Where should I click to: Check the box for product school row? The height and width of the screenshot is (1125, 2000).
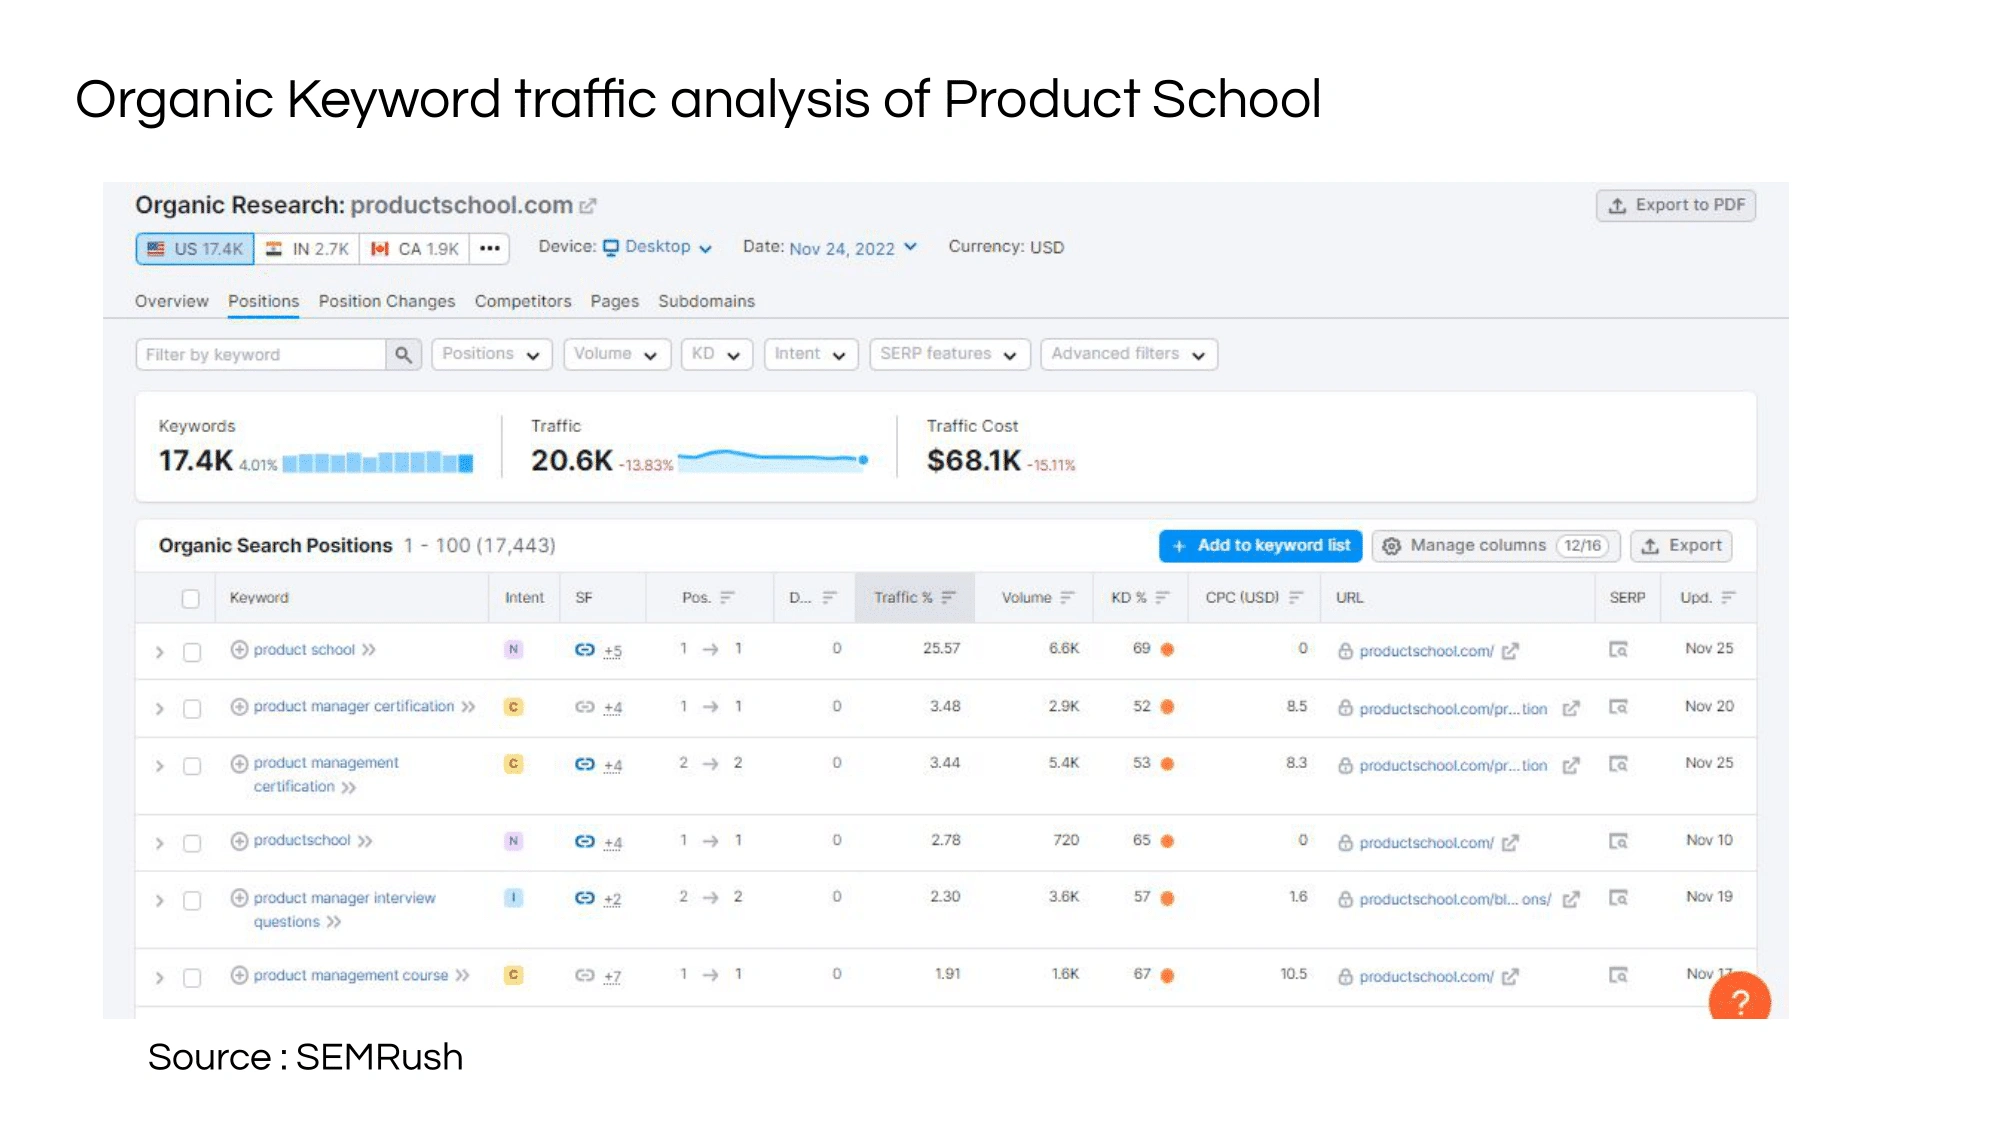(x=192, y=652)
